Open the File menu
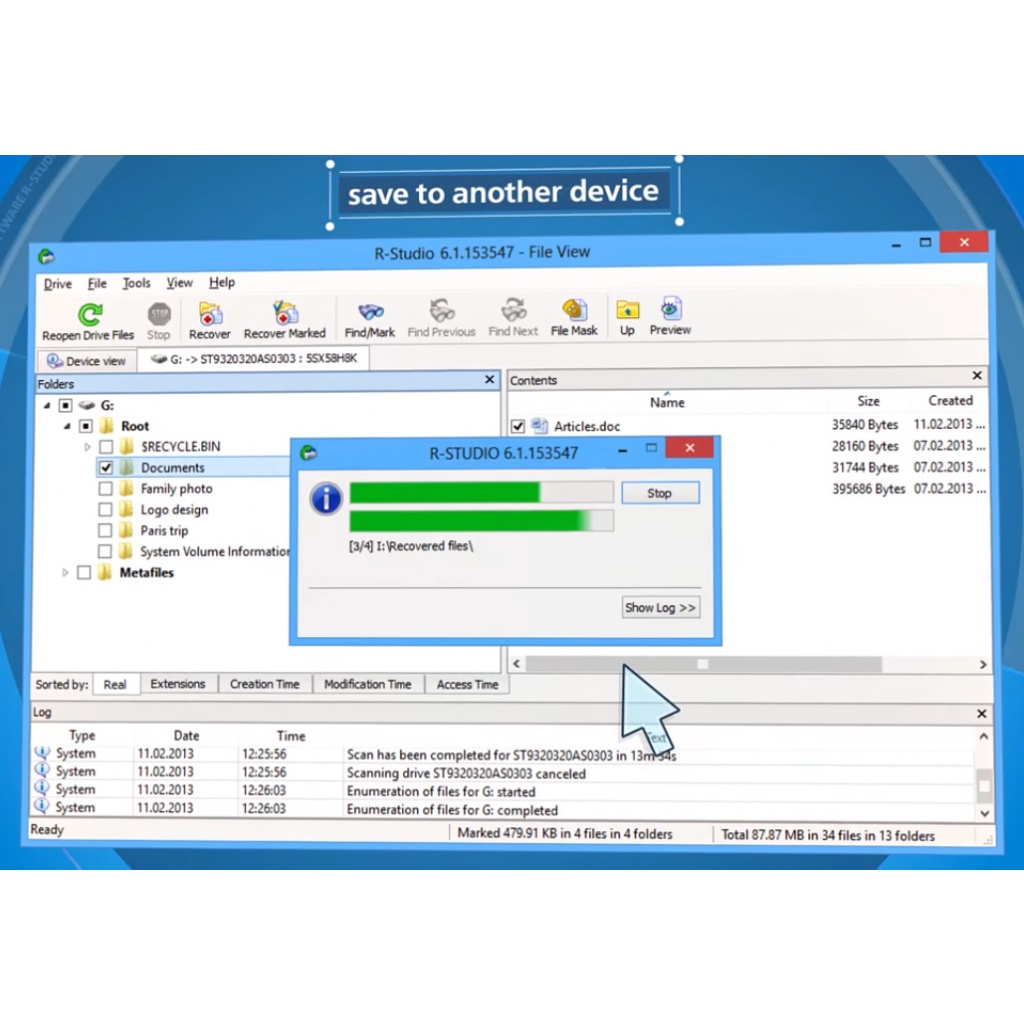Viewport: 1024px width, 1024px height. pyautogui.click(x=97, y=283)
